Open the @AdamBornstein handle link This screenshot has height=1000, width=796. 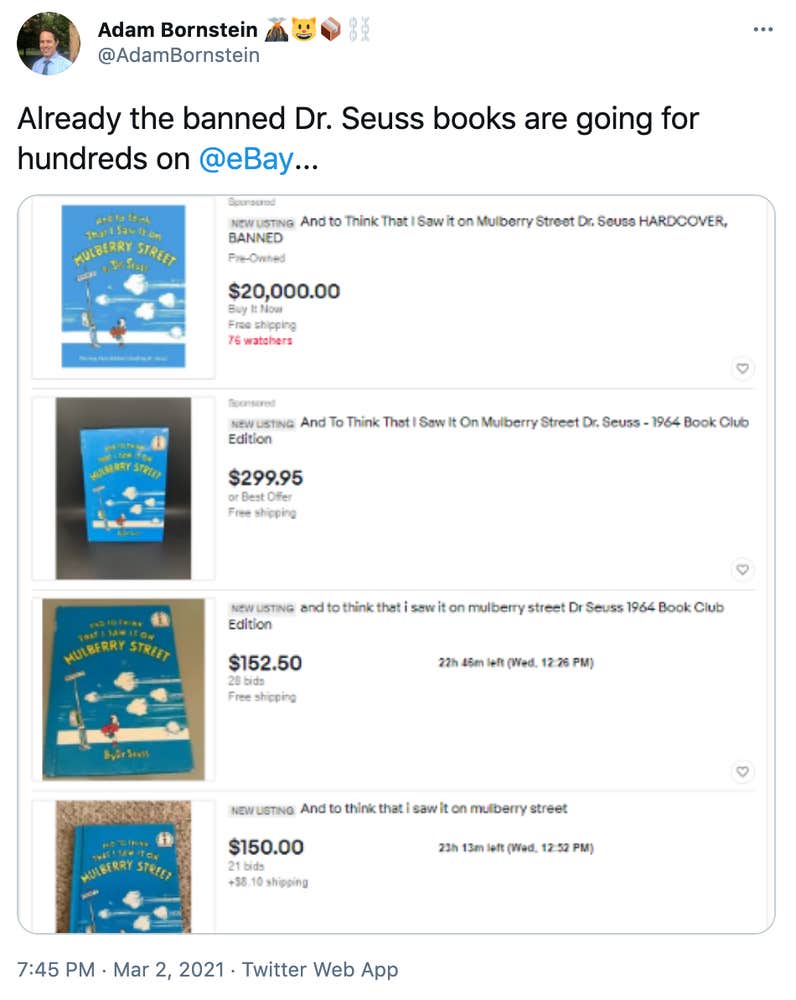tap(178, 55)
